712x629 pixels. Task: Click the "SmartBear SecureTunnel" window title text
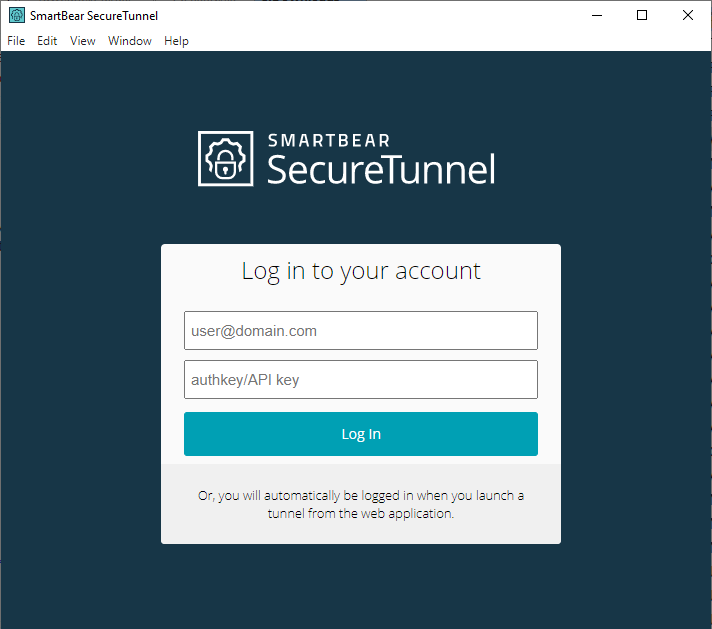94,16
